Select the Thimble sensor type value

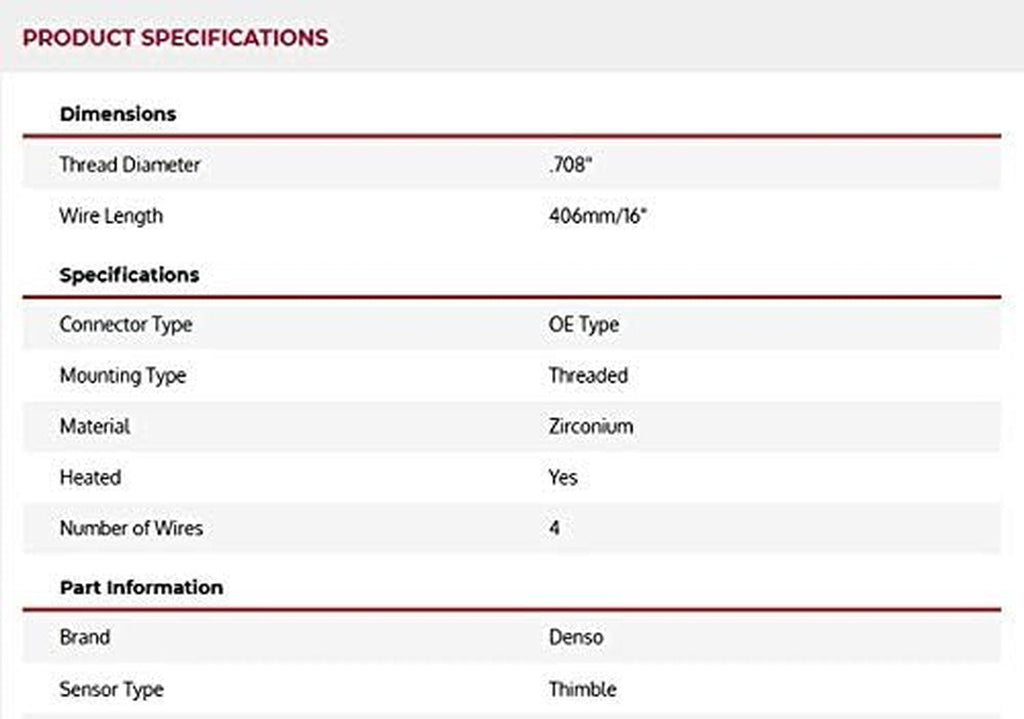click(x=582, y=689)
